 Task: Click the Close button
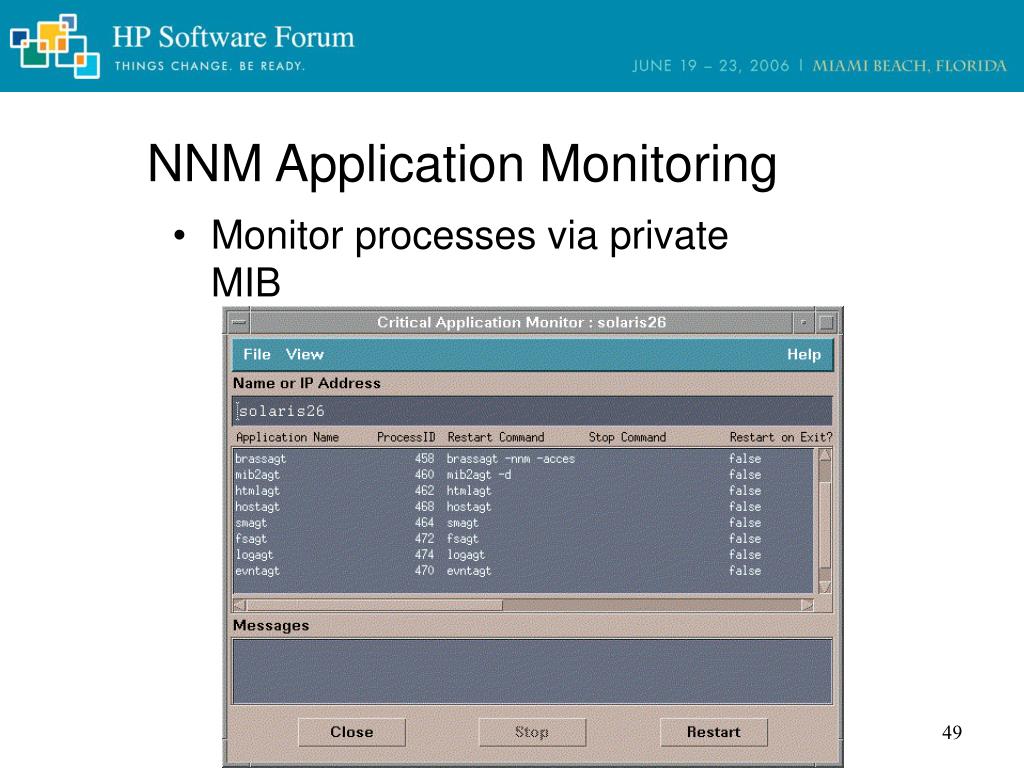351,732
